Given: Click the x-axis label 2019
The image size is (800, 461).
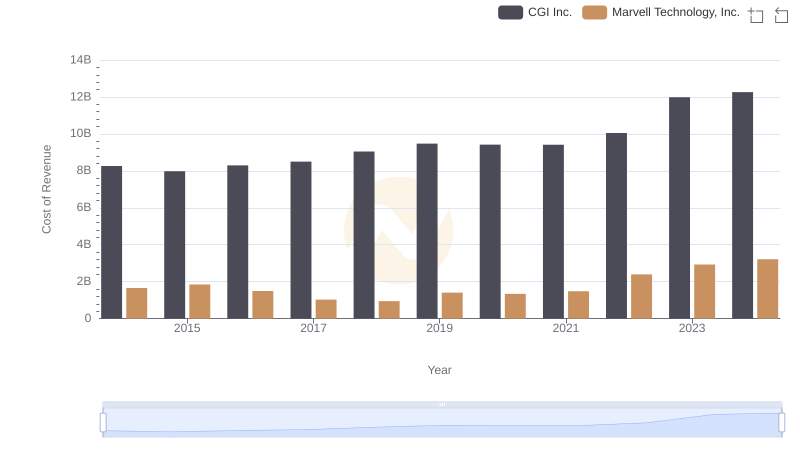Looking at the screenshot, I should [x=439, y=328].
